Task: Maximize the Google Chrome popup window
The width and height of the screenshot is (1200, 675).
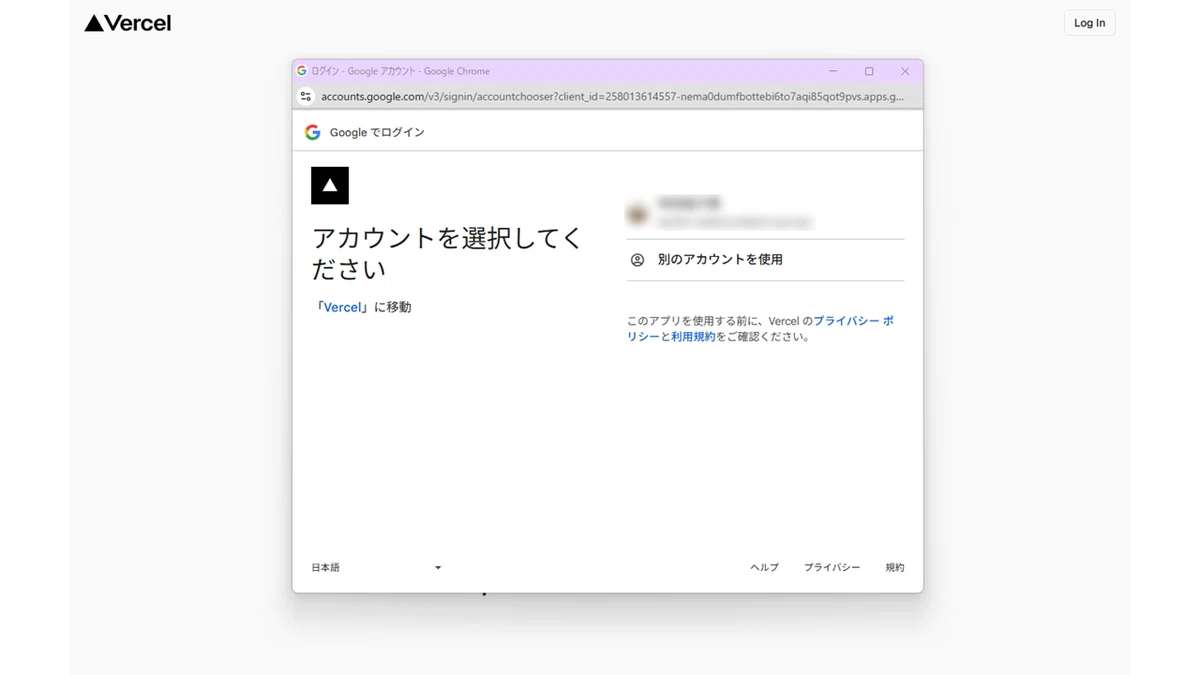Action: click(x=869, y=71)
